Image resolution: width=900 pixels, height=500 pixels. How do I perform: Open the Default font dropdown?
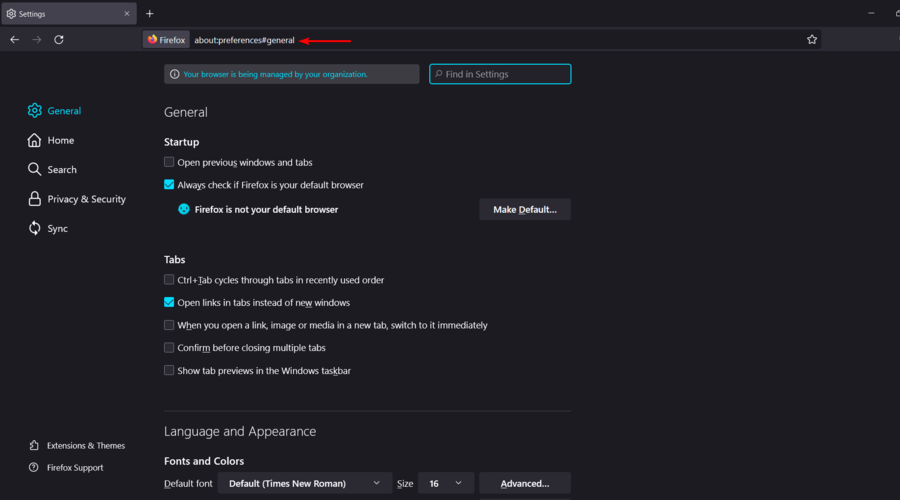[305, 483]
